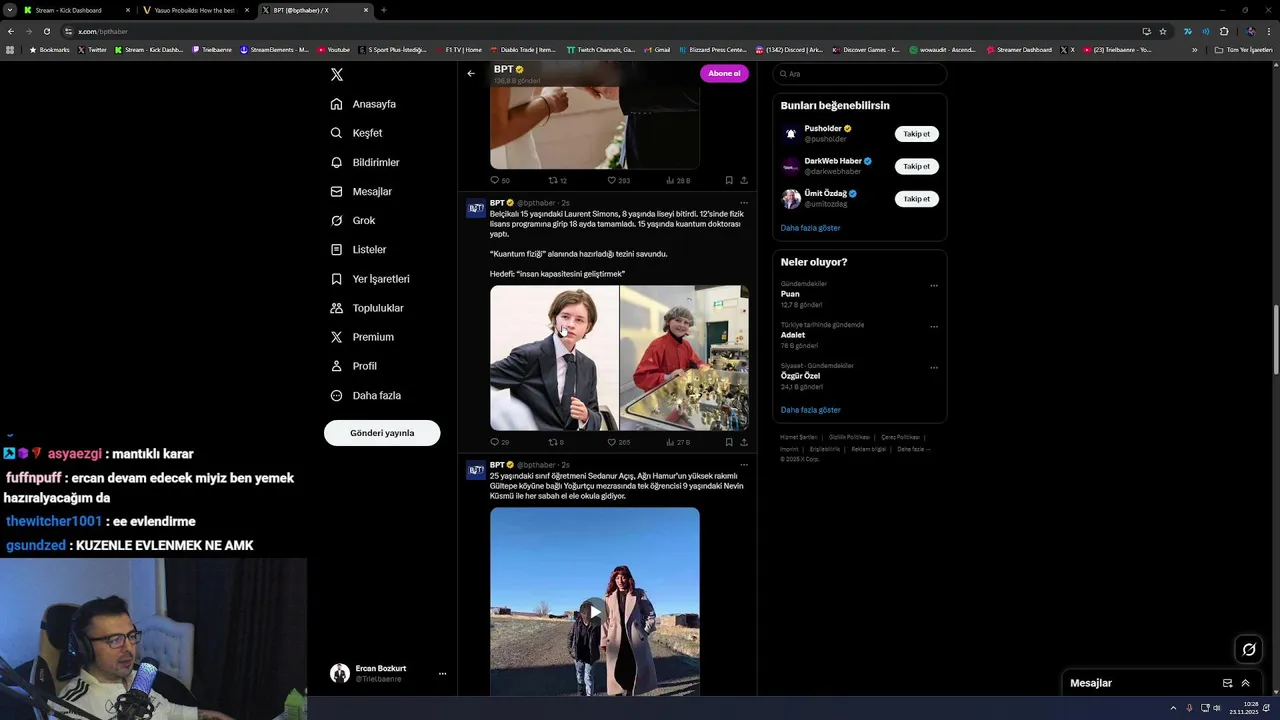Click the Abone ol button
The width and height of the screenshot is (1280, 720).
(x=724, y=73)
